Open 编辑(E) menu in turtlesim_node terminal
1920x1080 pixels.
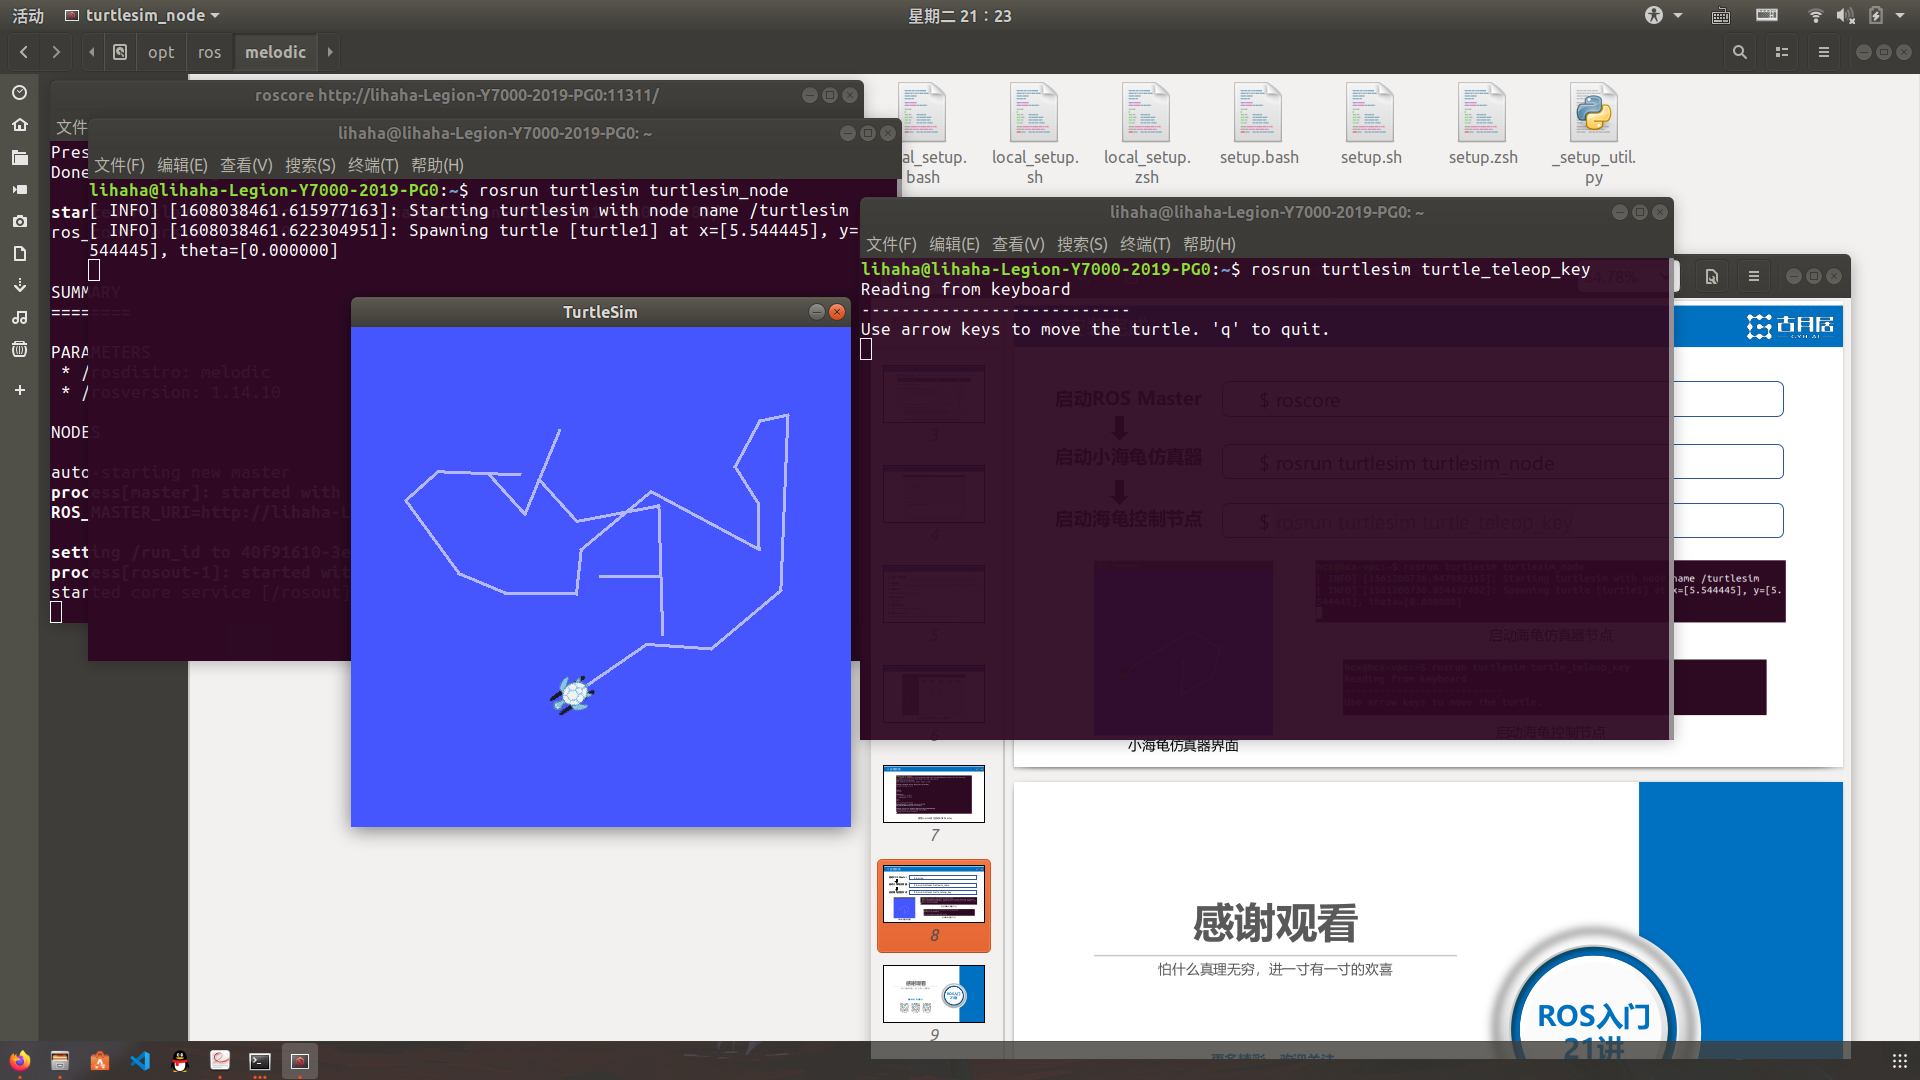coord(182,165)
